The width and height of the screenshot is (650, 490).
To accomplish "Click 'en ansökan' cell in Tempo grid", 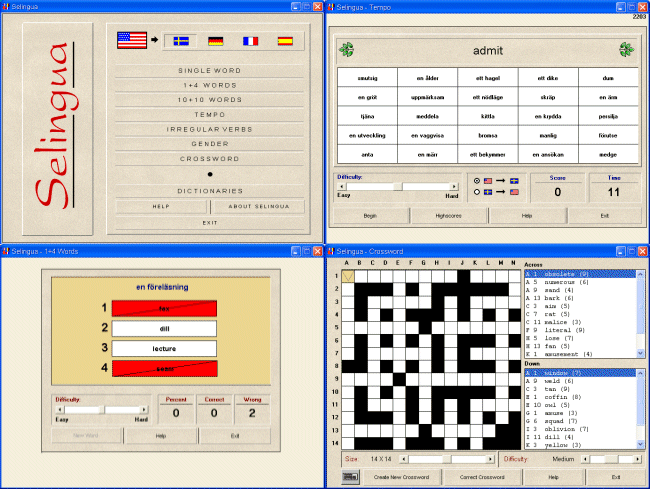I will [548, 155].
